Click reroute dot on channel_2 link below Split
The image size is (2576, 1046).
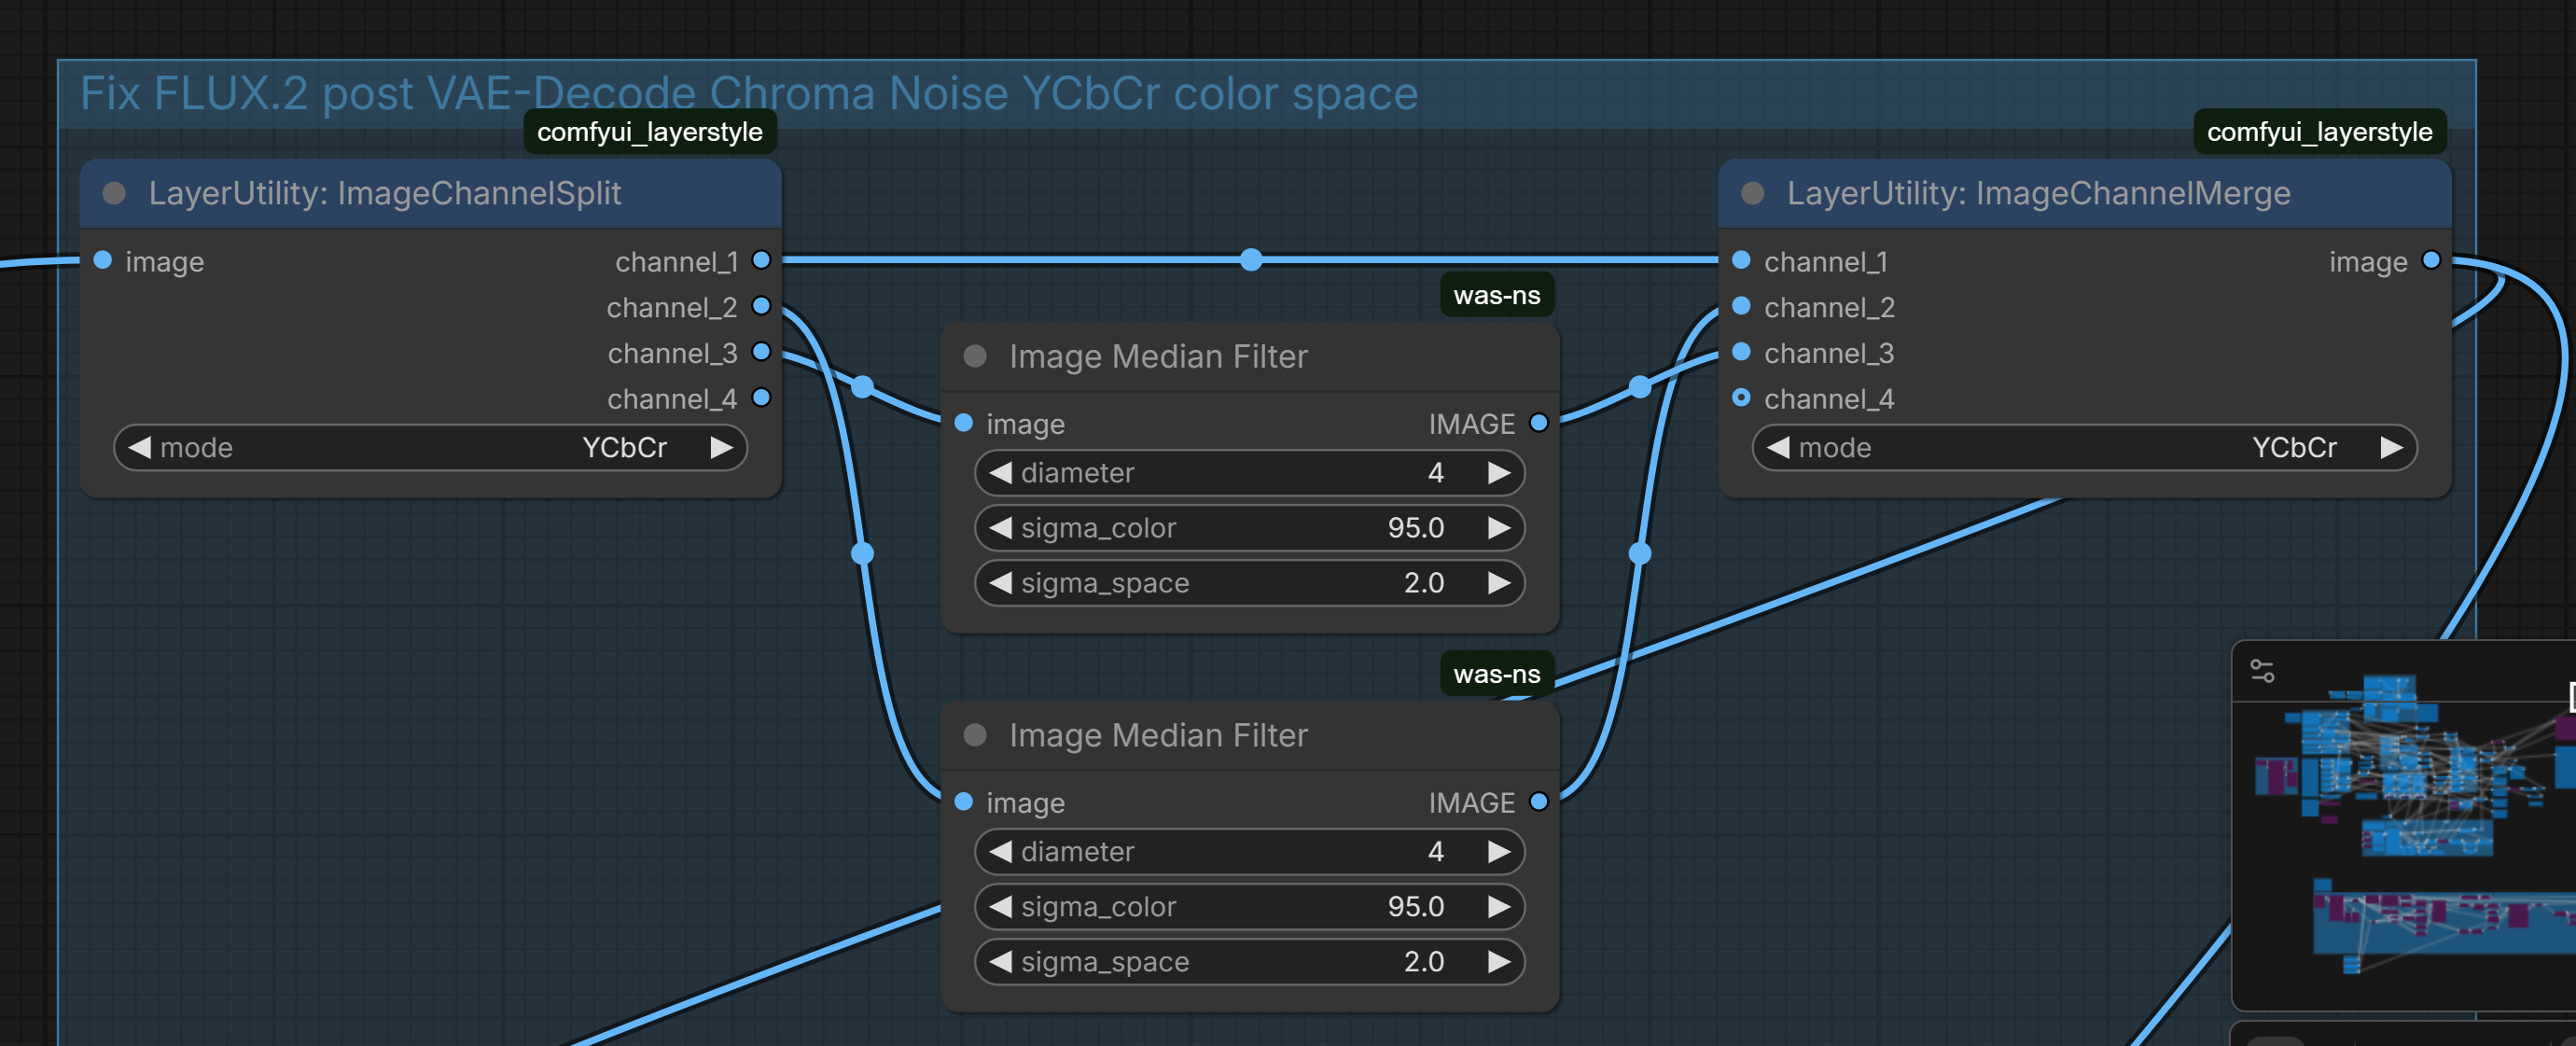coord(863,553)
